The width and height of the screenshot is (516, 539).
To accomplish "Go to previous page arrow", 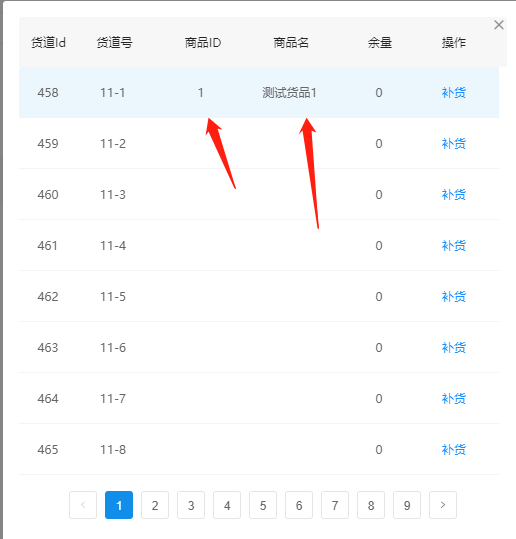I will pyautogui.click(x=83, y=505).
